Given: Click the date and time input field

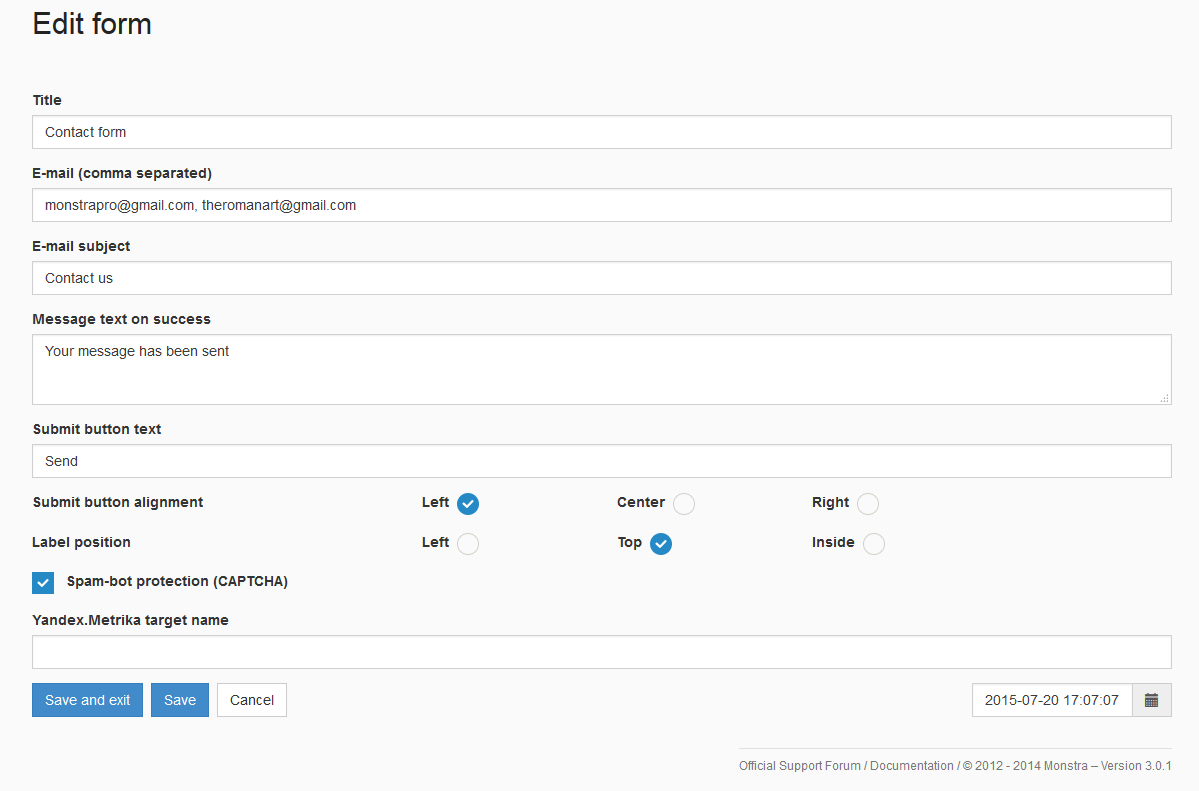Looking at the screenshot, I should [1051, 700].
